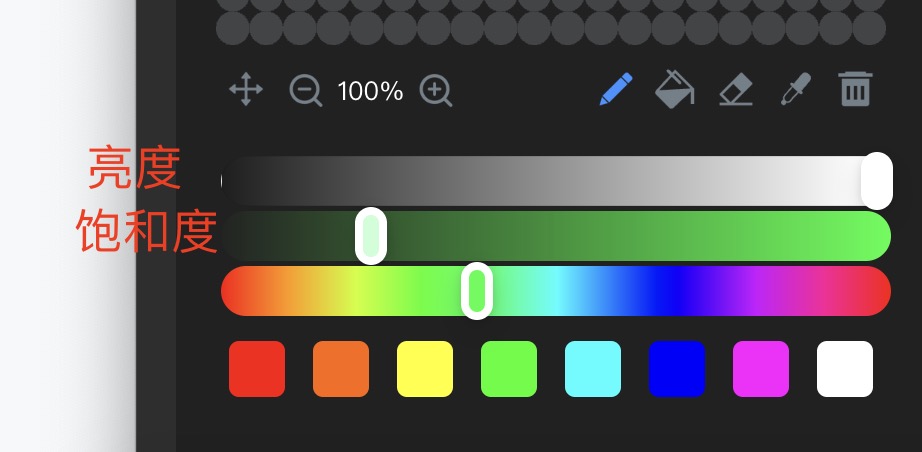The image size is (922, 452).
Task: Click the hue rainbow slider handle
Action: (x=477, y=291)
